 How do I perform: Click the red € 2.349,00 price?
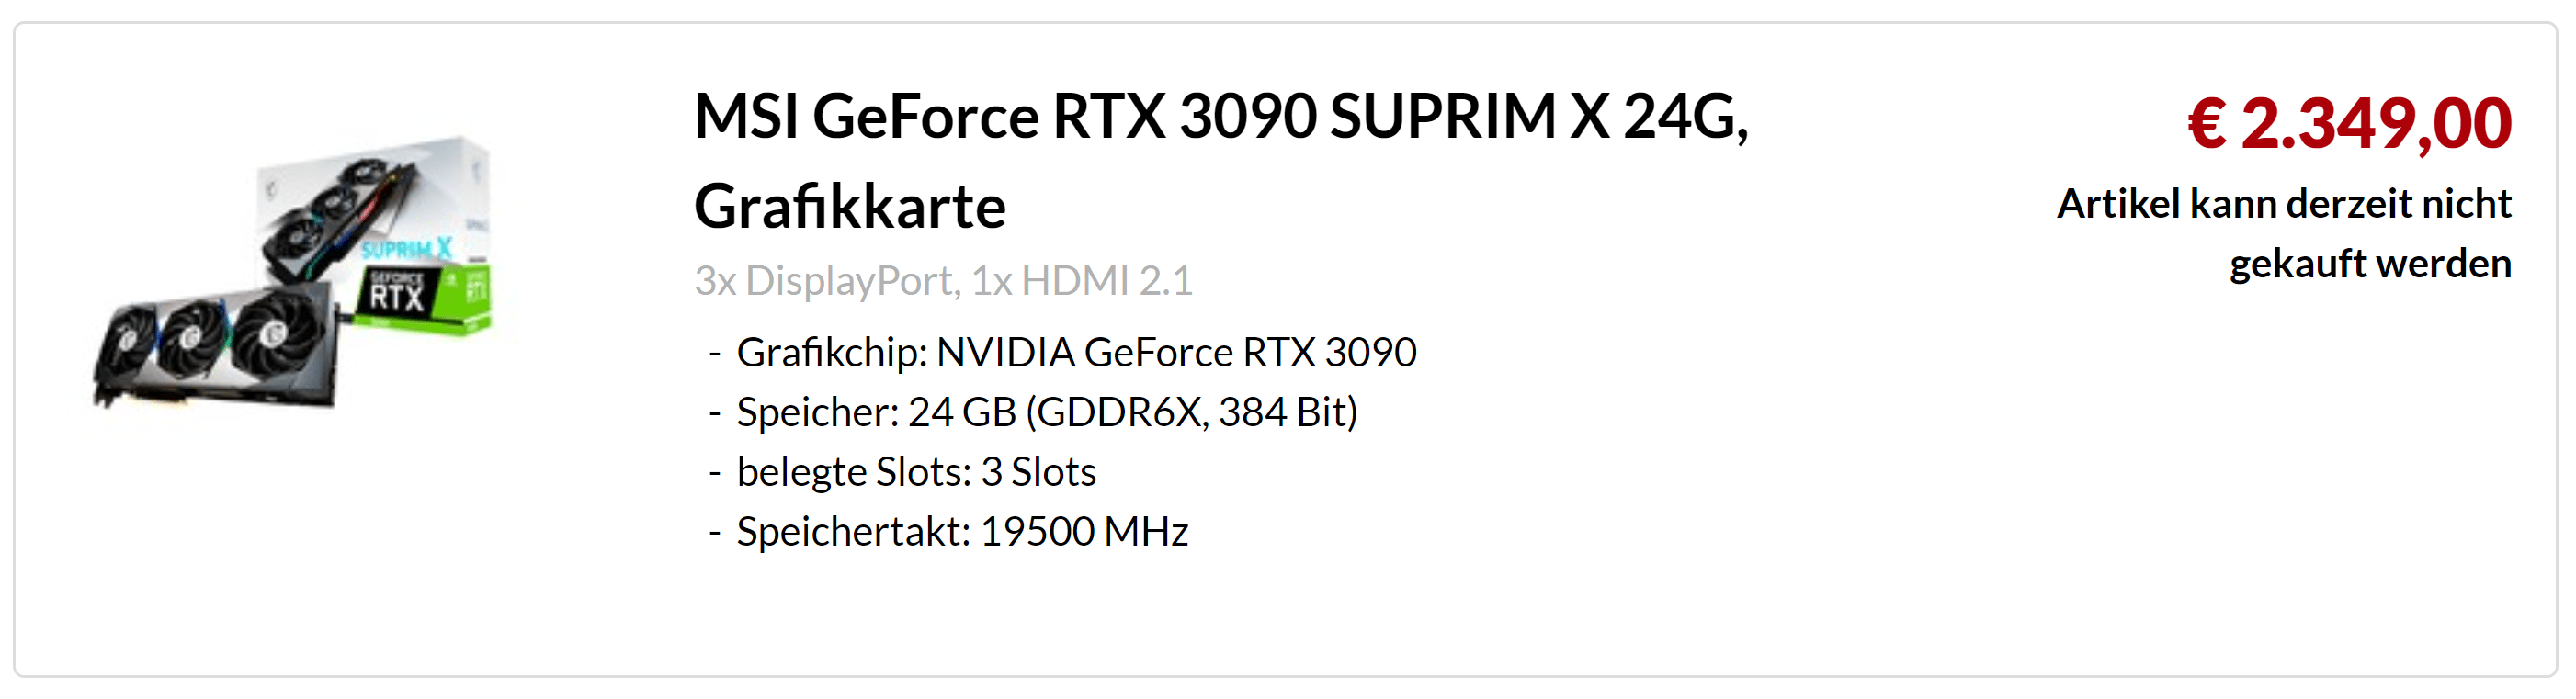tap(2349, 124)
